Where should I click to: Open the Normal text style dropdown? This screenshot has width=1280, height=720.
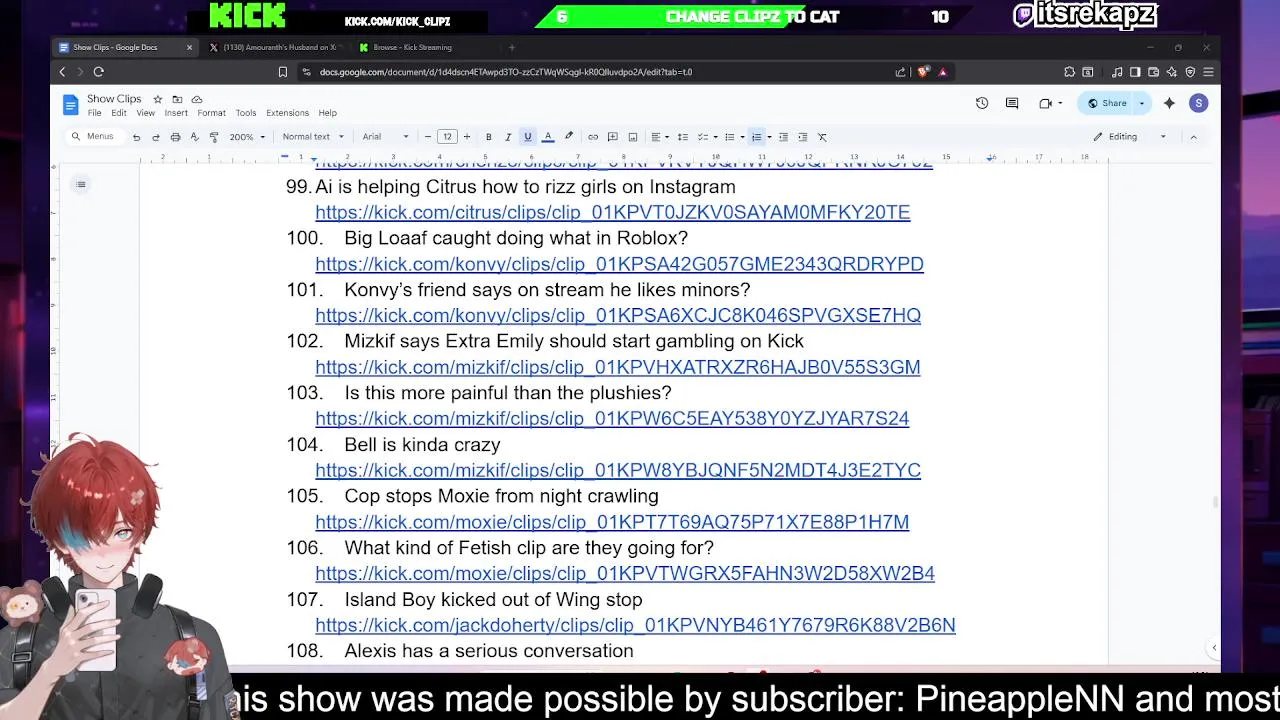313,137
